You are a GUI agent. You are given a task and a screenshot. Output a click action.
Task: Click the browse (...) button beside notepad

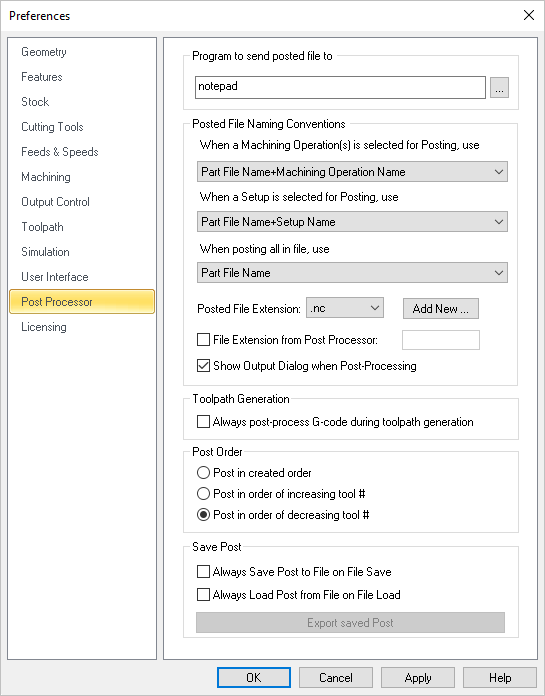pos(499,87)
